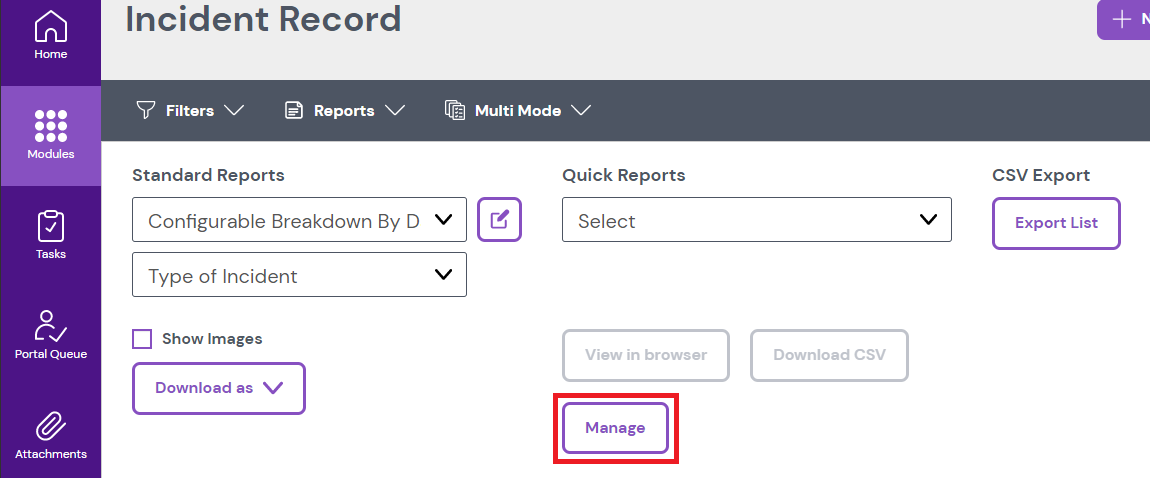The height and width of the screenshot is (478, 1150).
Task: Expand the Configurable Breakdown report dropdown
Action: click(x=299, y=221)
